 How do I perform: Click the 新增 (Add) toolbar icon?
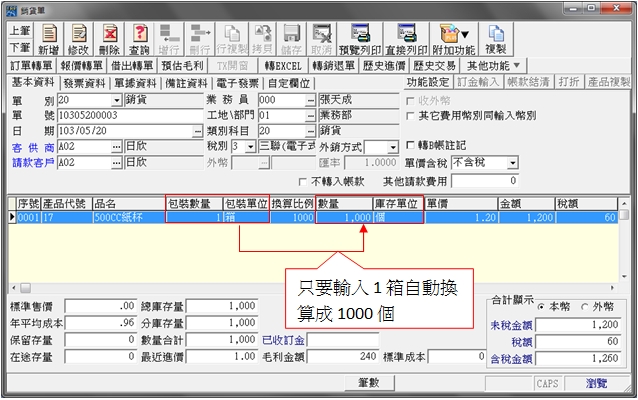pos(48,39)
